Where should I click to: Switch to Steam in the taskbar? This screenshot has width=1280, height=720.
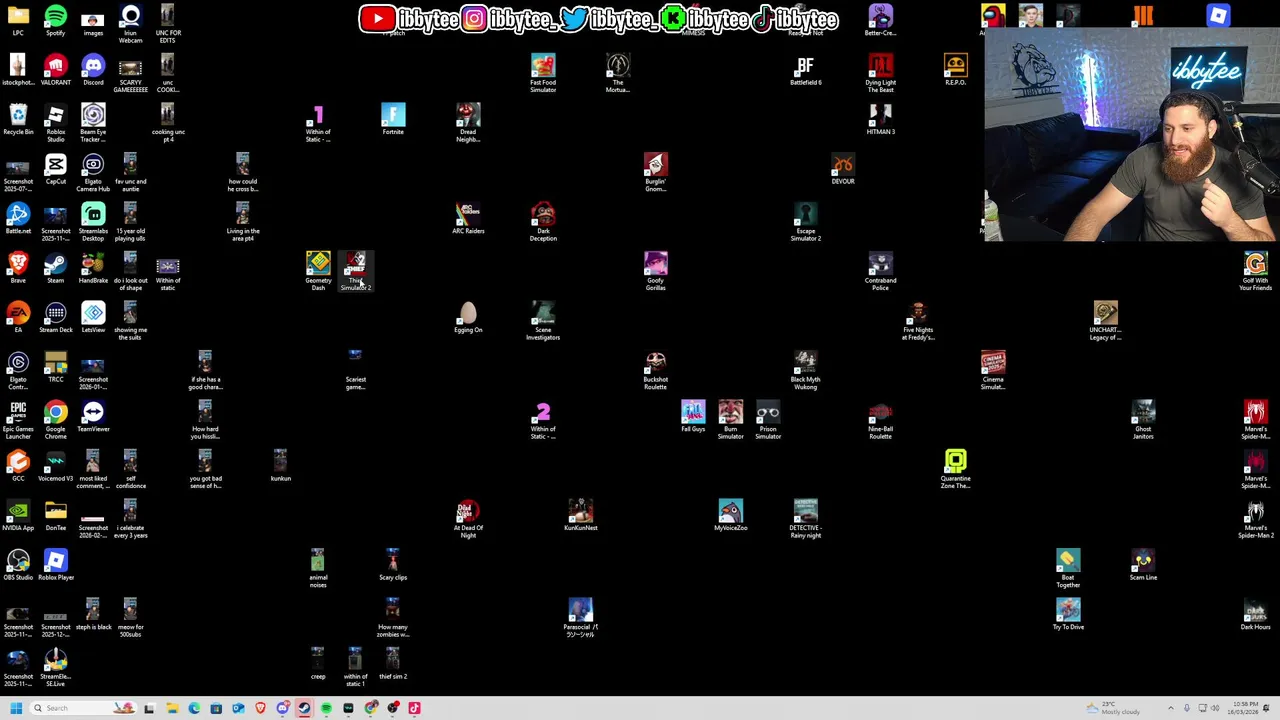coord(304,708)
